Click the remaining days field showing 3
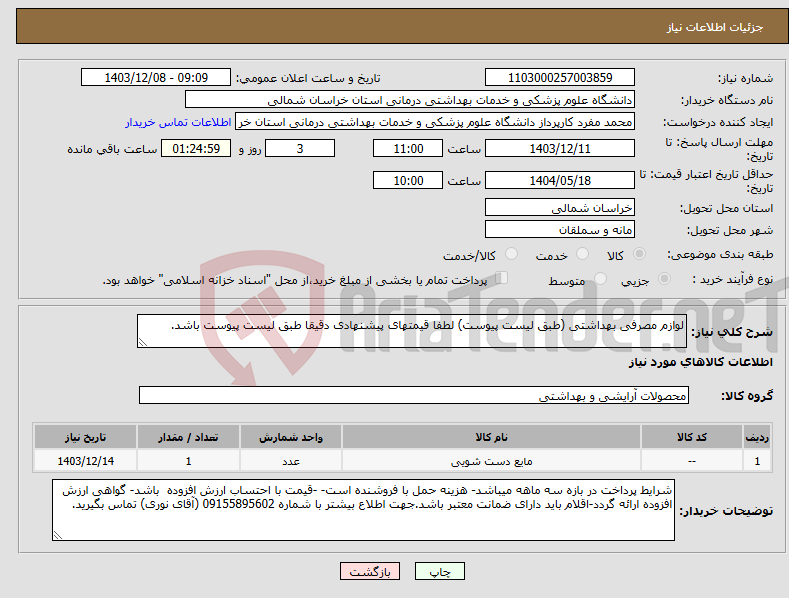789x598 pixels. [300, 148]
